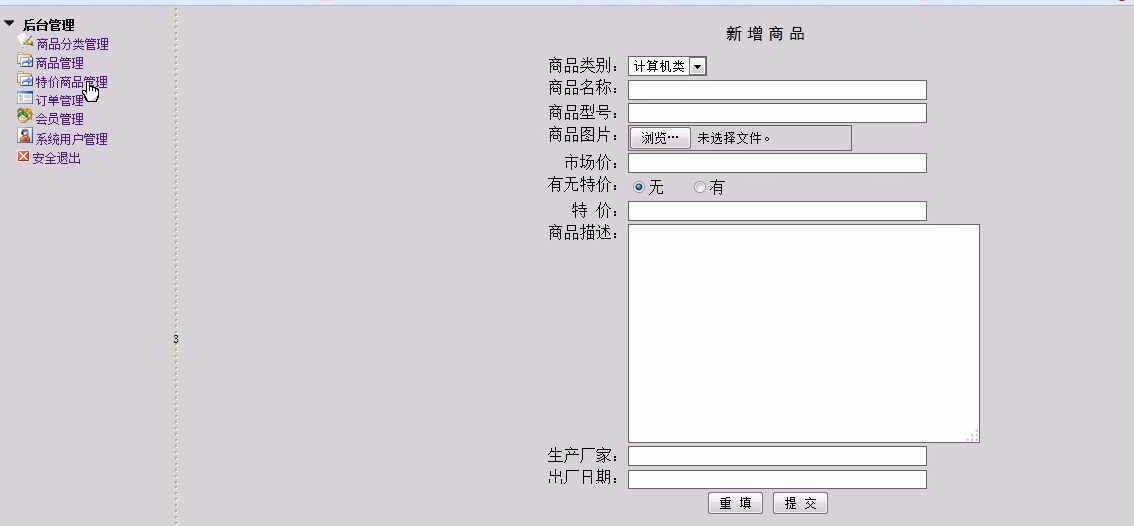Focus the 商品型号 input field
Screen dimensions: 1134x526
[x=777, y=113]
